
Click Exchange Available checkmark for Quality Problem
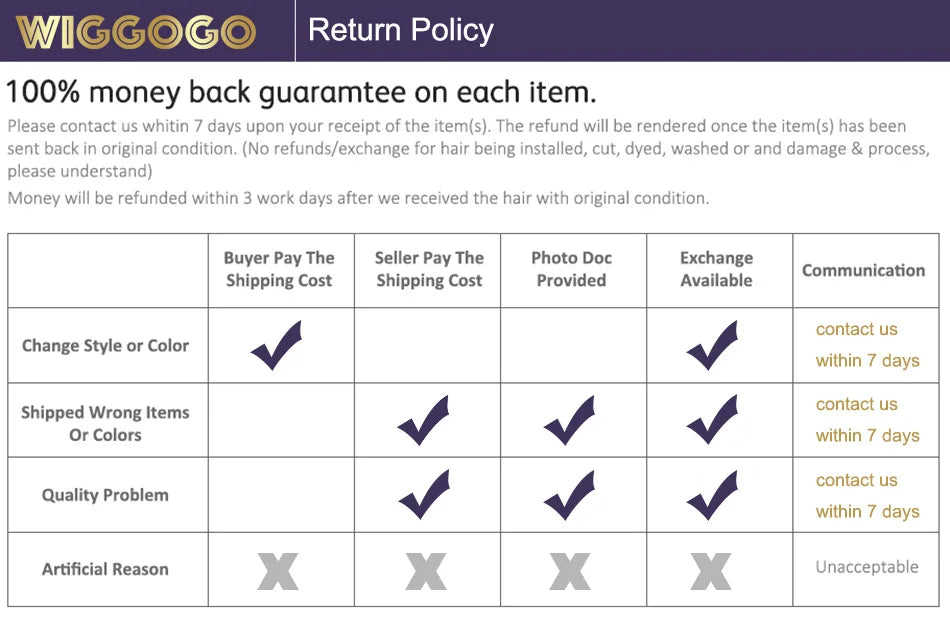[713, 496]
